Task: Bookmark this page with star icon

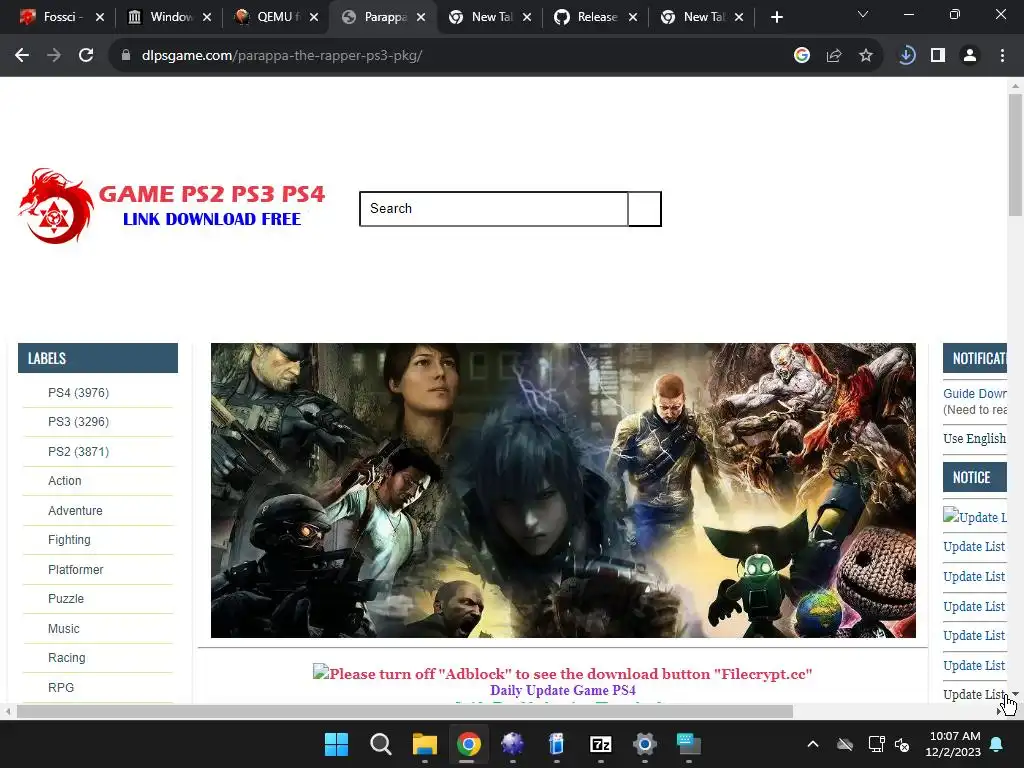Action: coord(866,56)
